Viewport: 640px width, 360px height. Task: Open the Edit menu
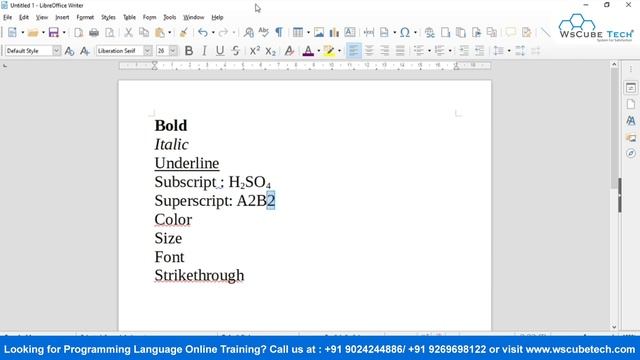coord(24,18)
